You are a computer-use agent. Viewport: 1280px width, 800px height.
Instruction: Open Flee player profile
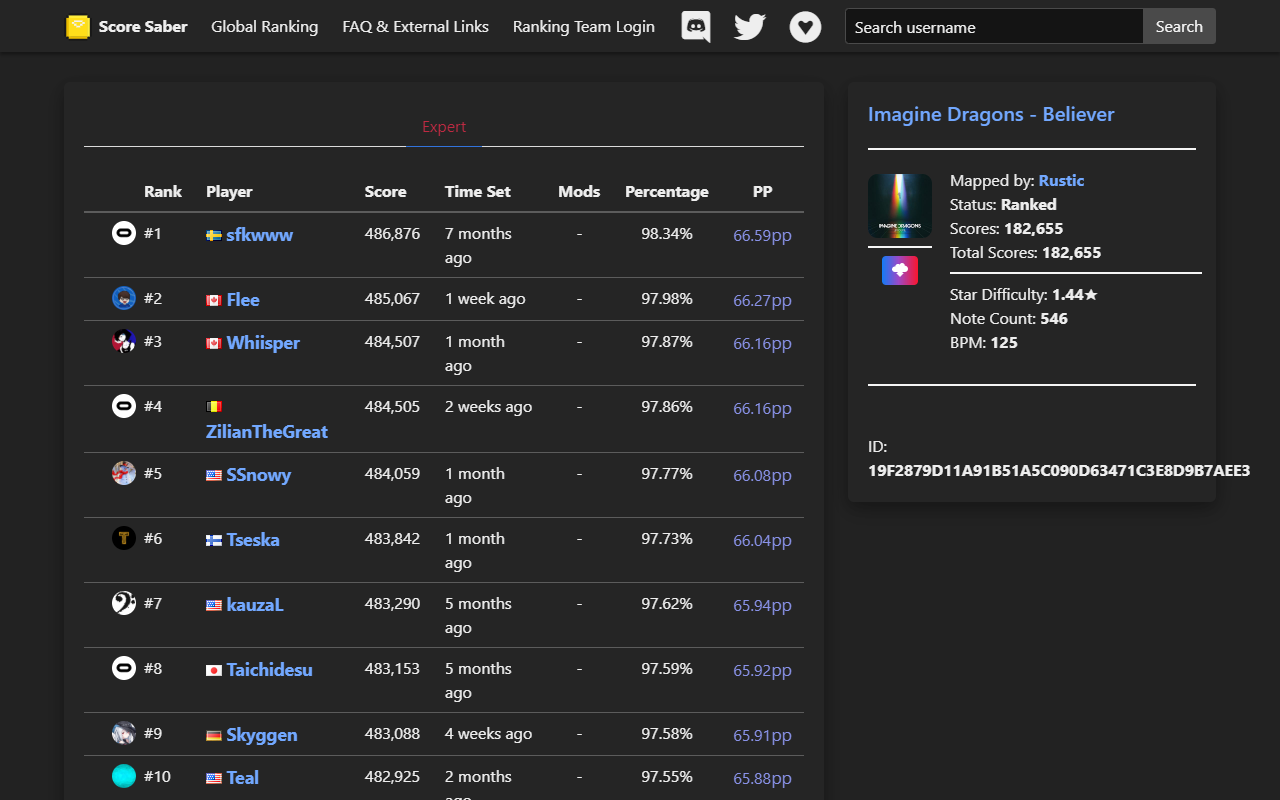(243, 300)
